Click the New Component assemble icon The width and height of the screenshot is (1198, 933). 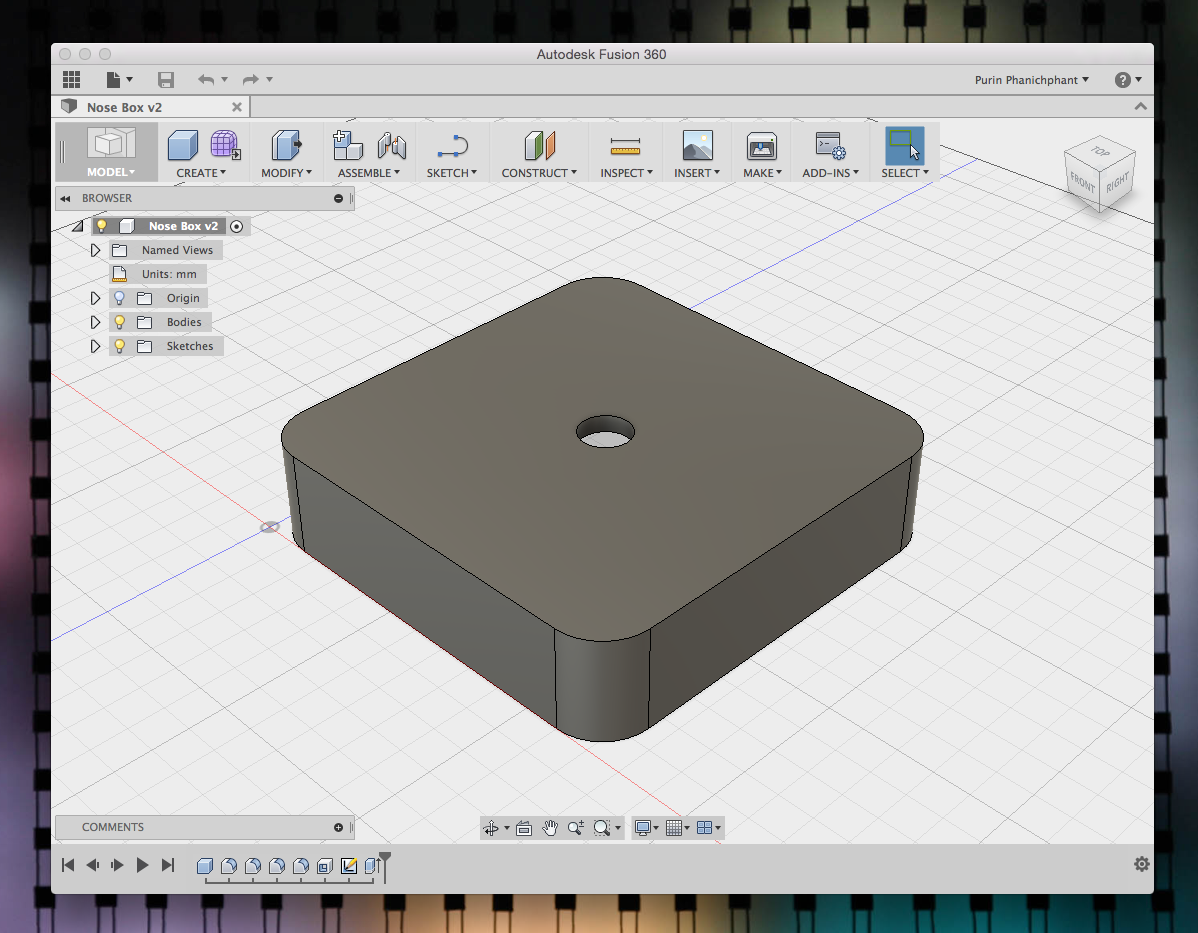coord(348,145)
